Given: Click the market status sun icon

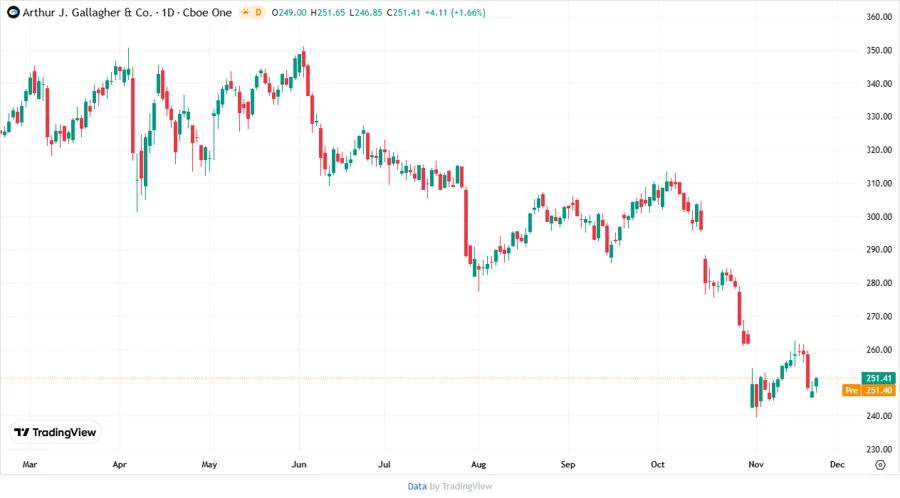Looking at the screenshot, I should pos(246,12).
